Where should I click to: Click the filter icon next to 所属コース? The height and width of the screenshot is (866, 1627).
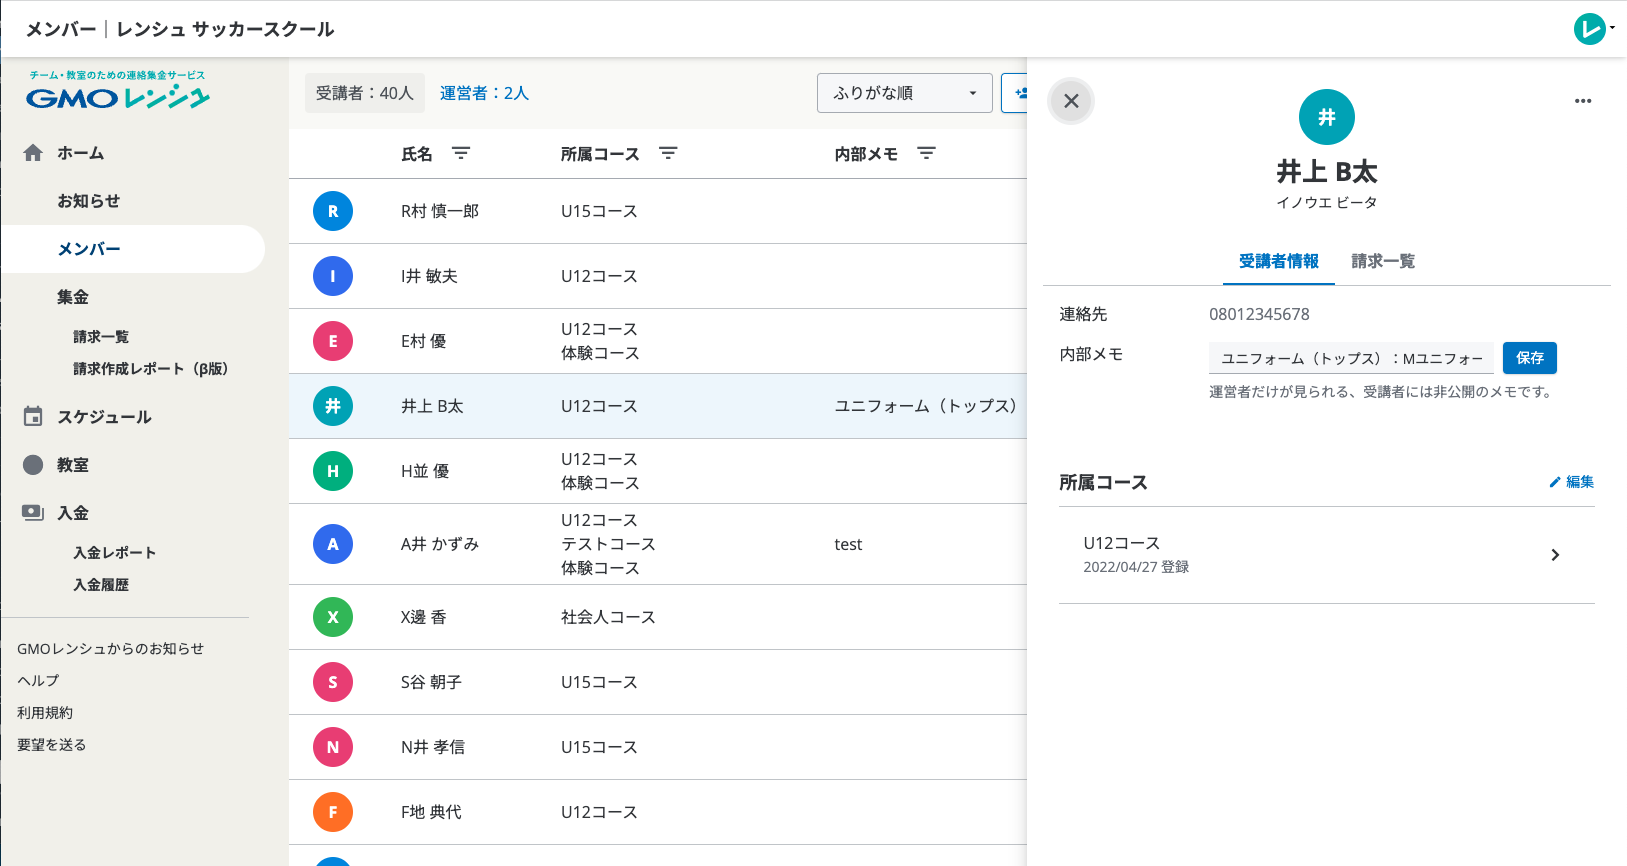(668, 153)
